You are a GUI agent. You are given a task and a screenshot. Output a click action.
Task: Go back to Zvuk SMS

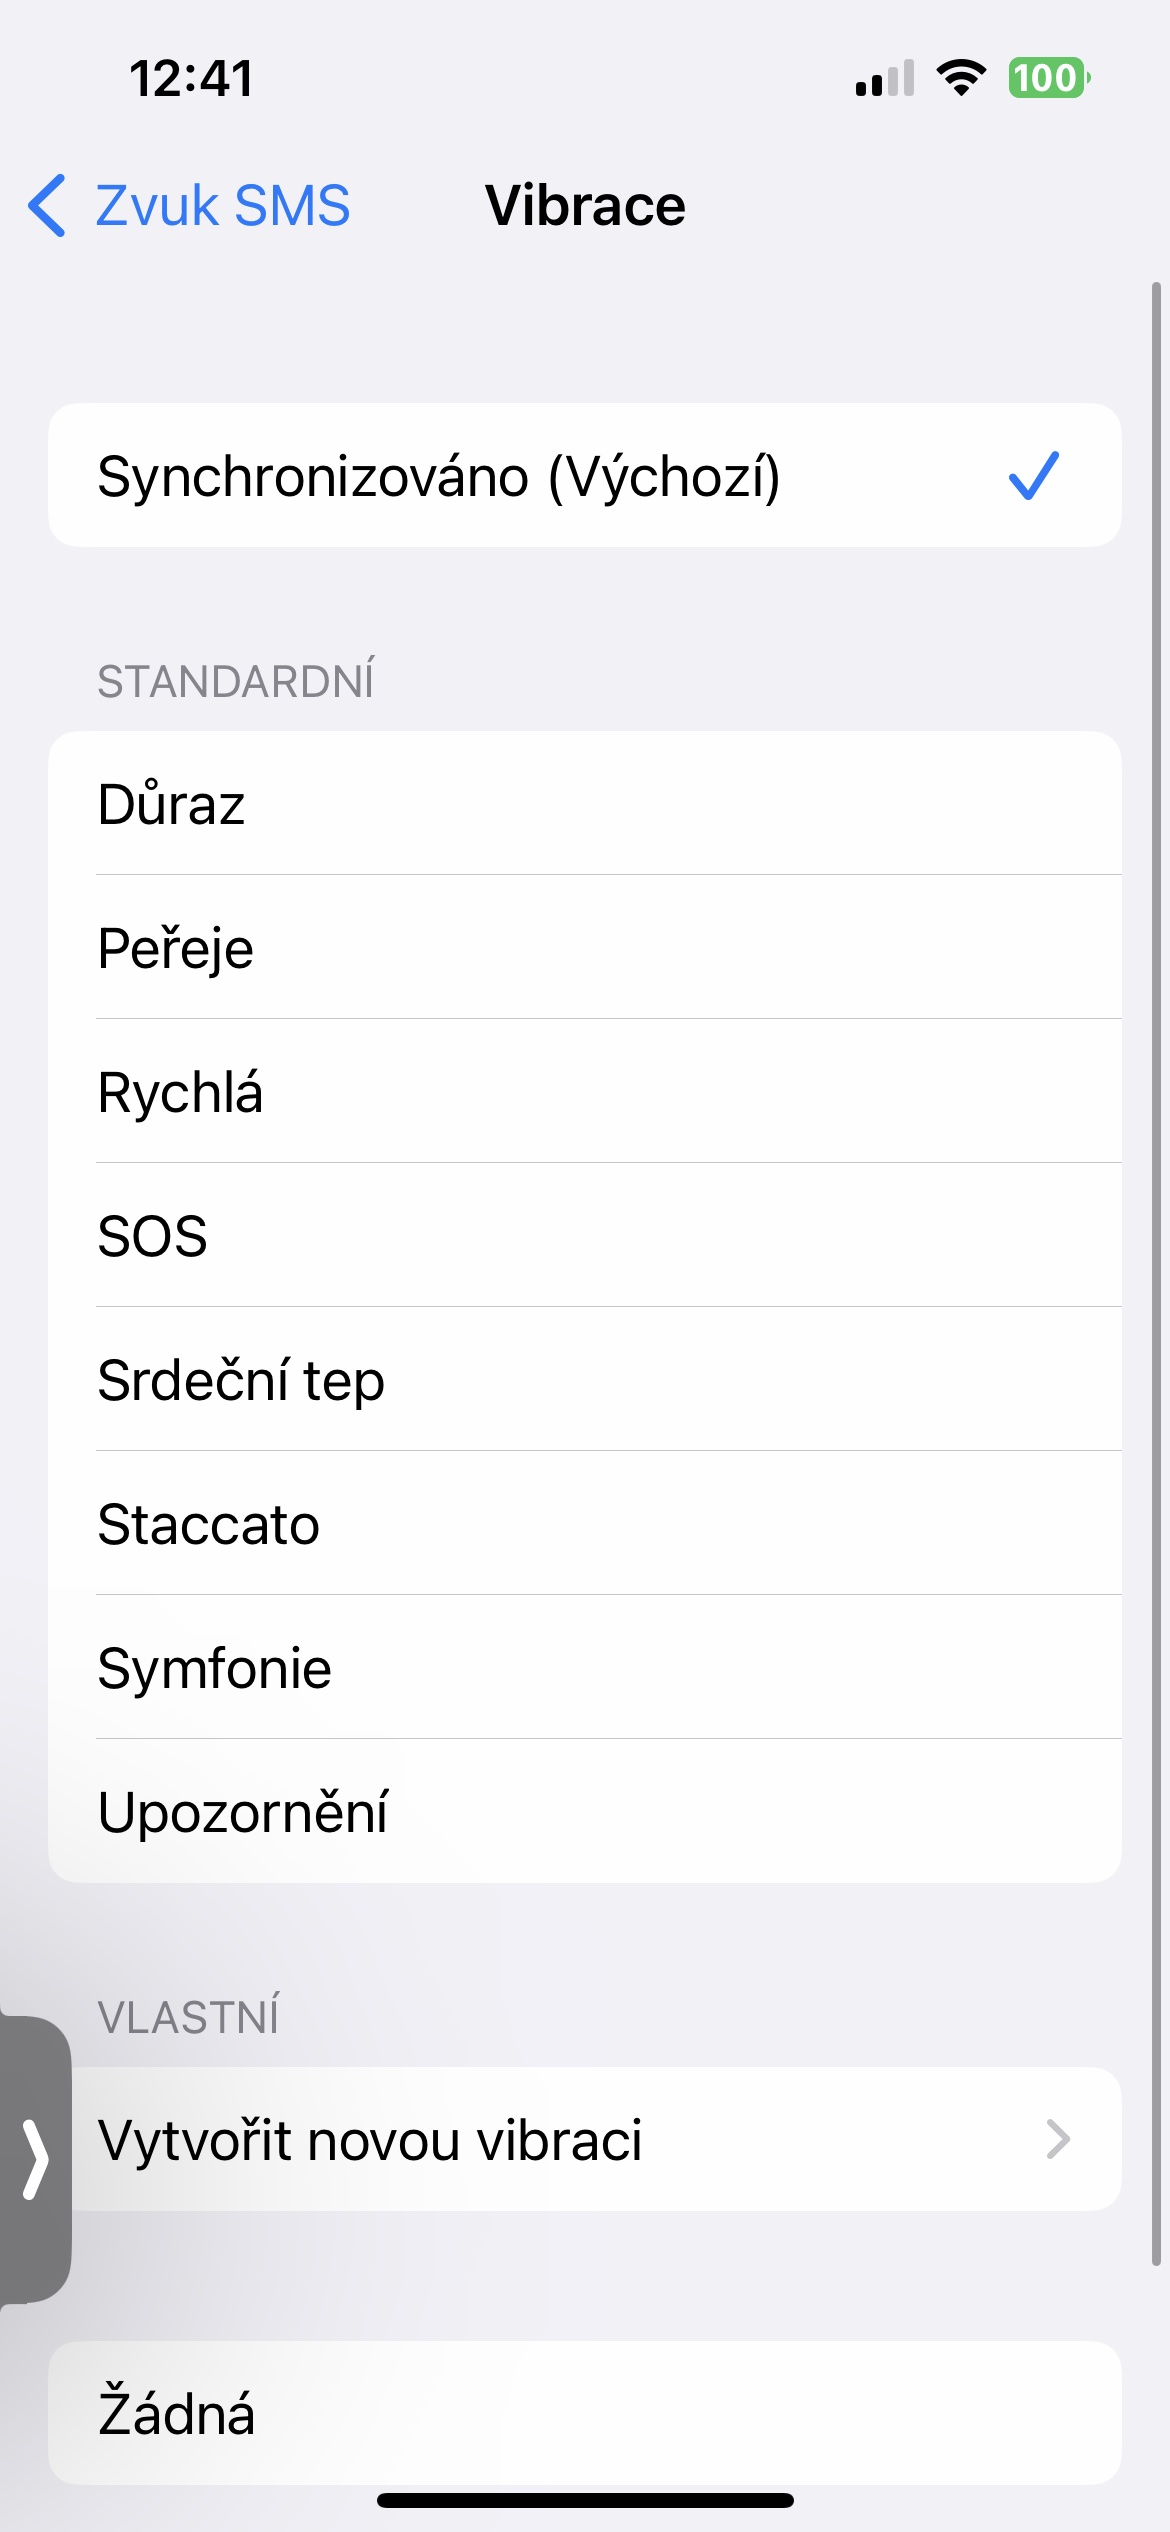point(222,206)
